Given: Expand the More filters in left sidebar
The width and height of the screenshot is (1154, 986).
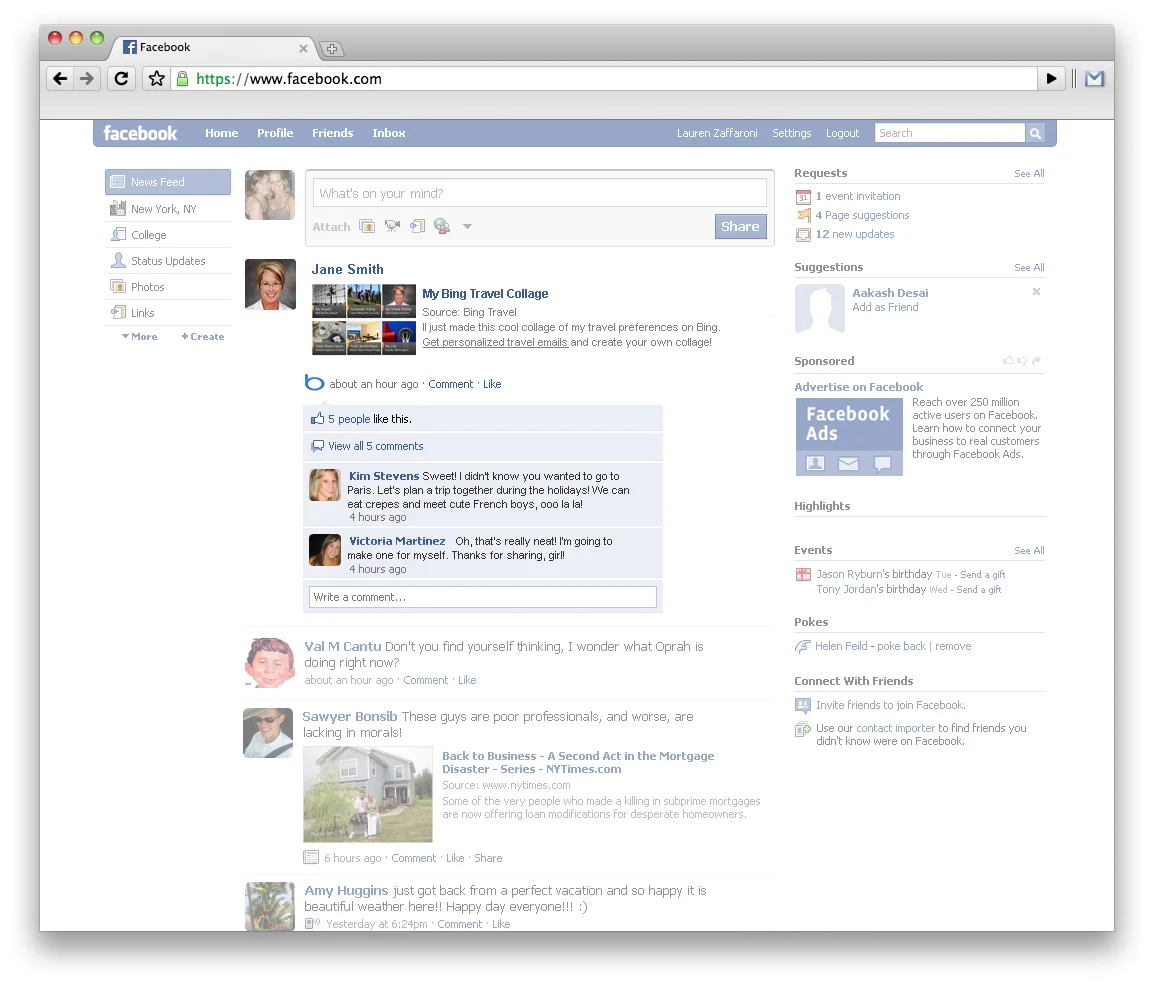Looking at the screenshot, I should point(140,336).
